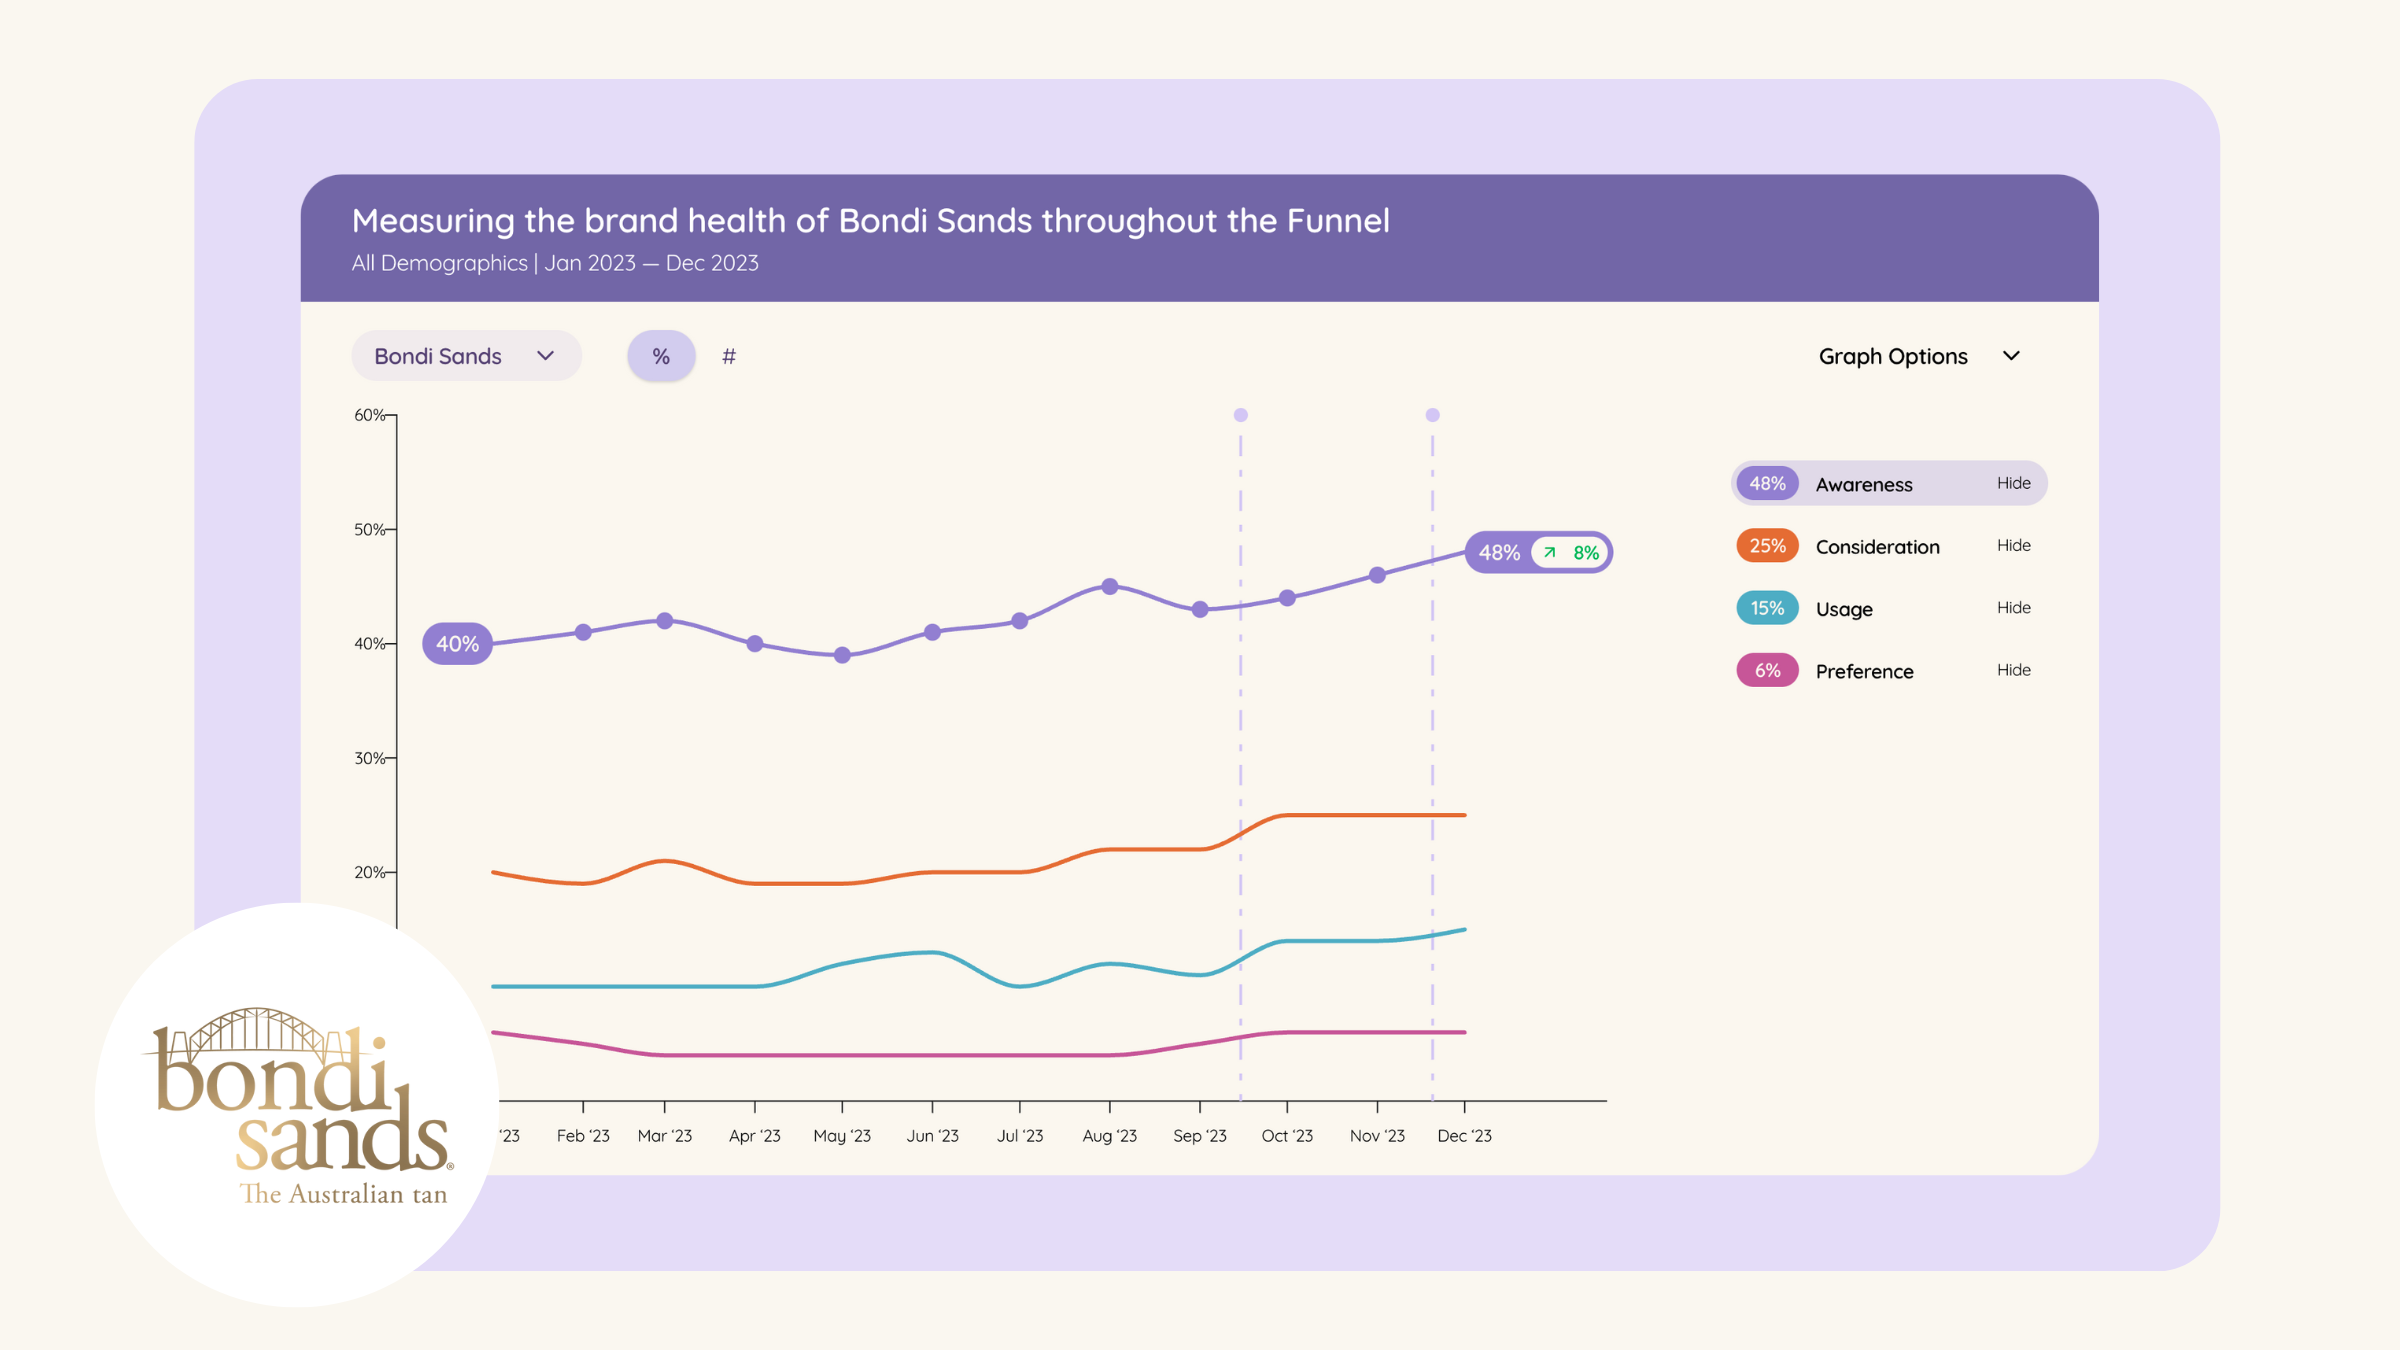Viewport: 2400px width, 1350px height.
Task: Click the 48% end-value label with 8% increase
Action: coord(1537,552)
